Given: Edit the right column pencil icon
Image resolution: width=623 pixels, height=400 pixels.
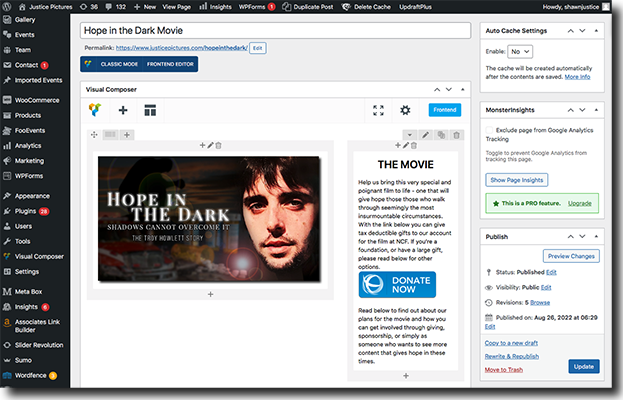Looking at the screenshot, I should click(x=406, y=145).
